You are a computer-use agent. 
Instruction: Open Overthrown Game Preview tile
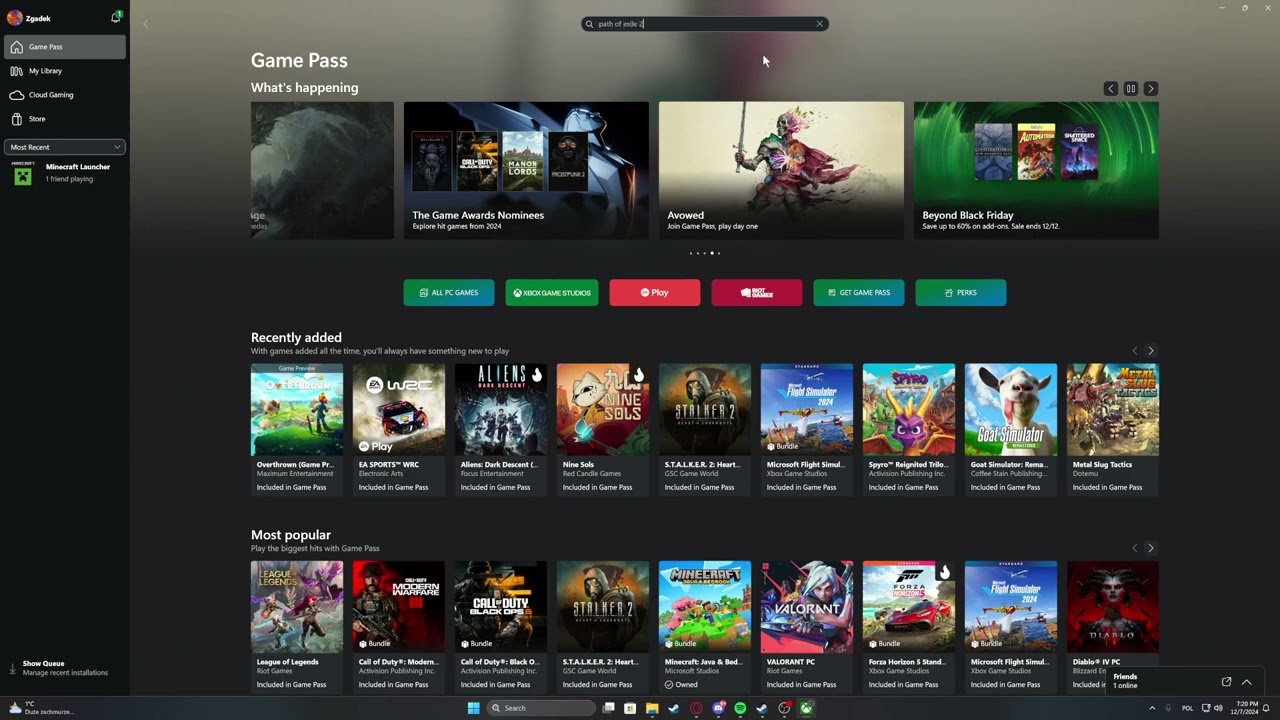pos(297,429)
